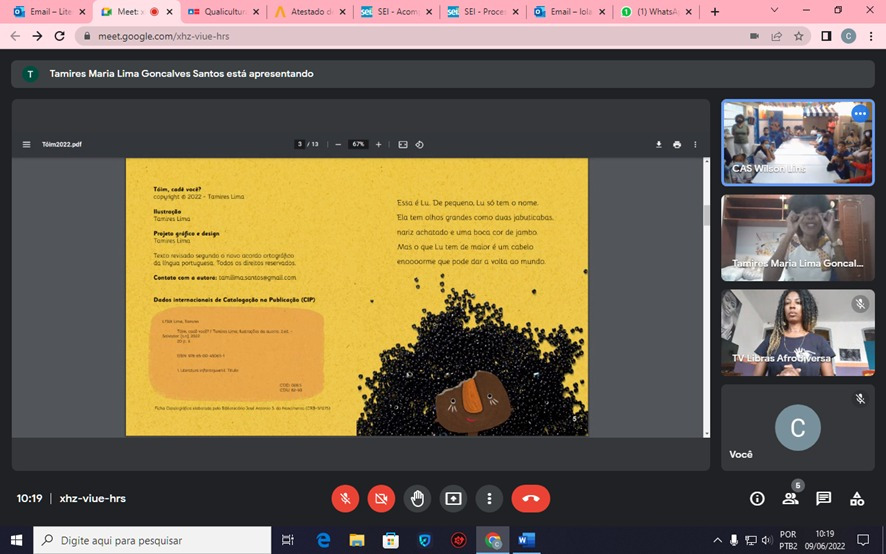This screenshot has height=554, width=886.
Task: Select your own 'Você' tile
Action: point(797,427)
